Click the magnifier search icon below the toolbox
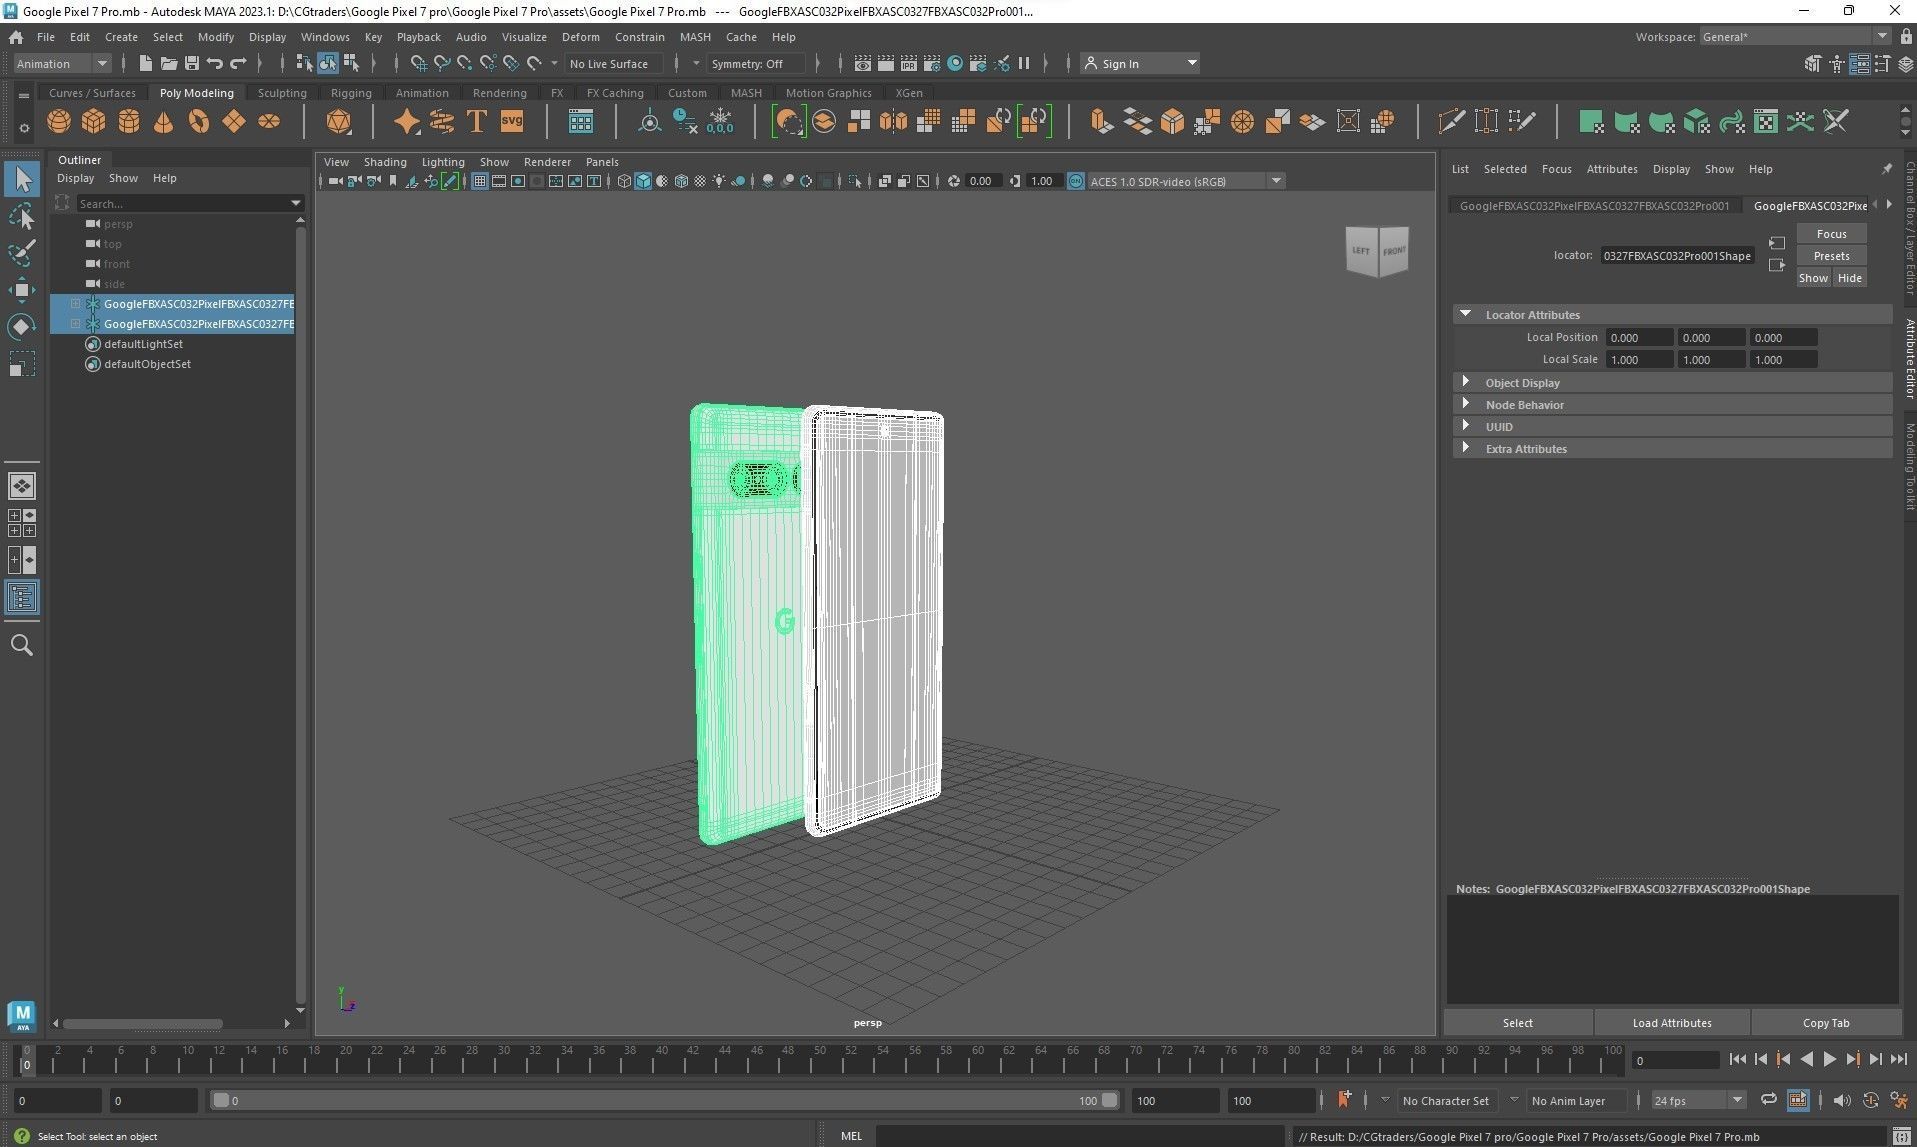The height and width of the screenshot is (1147, 1917). (x=22, y=646)
